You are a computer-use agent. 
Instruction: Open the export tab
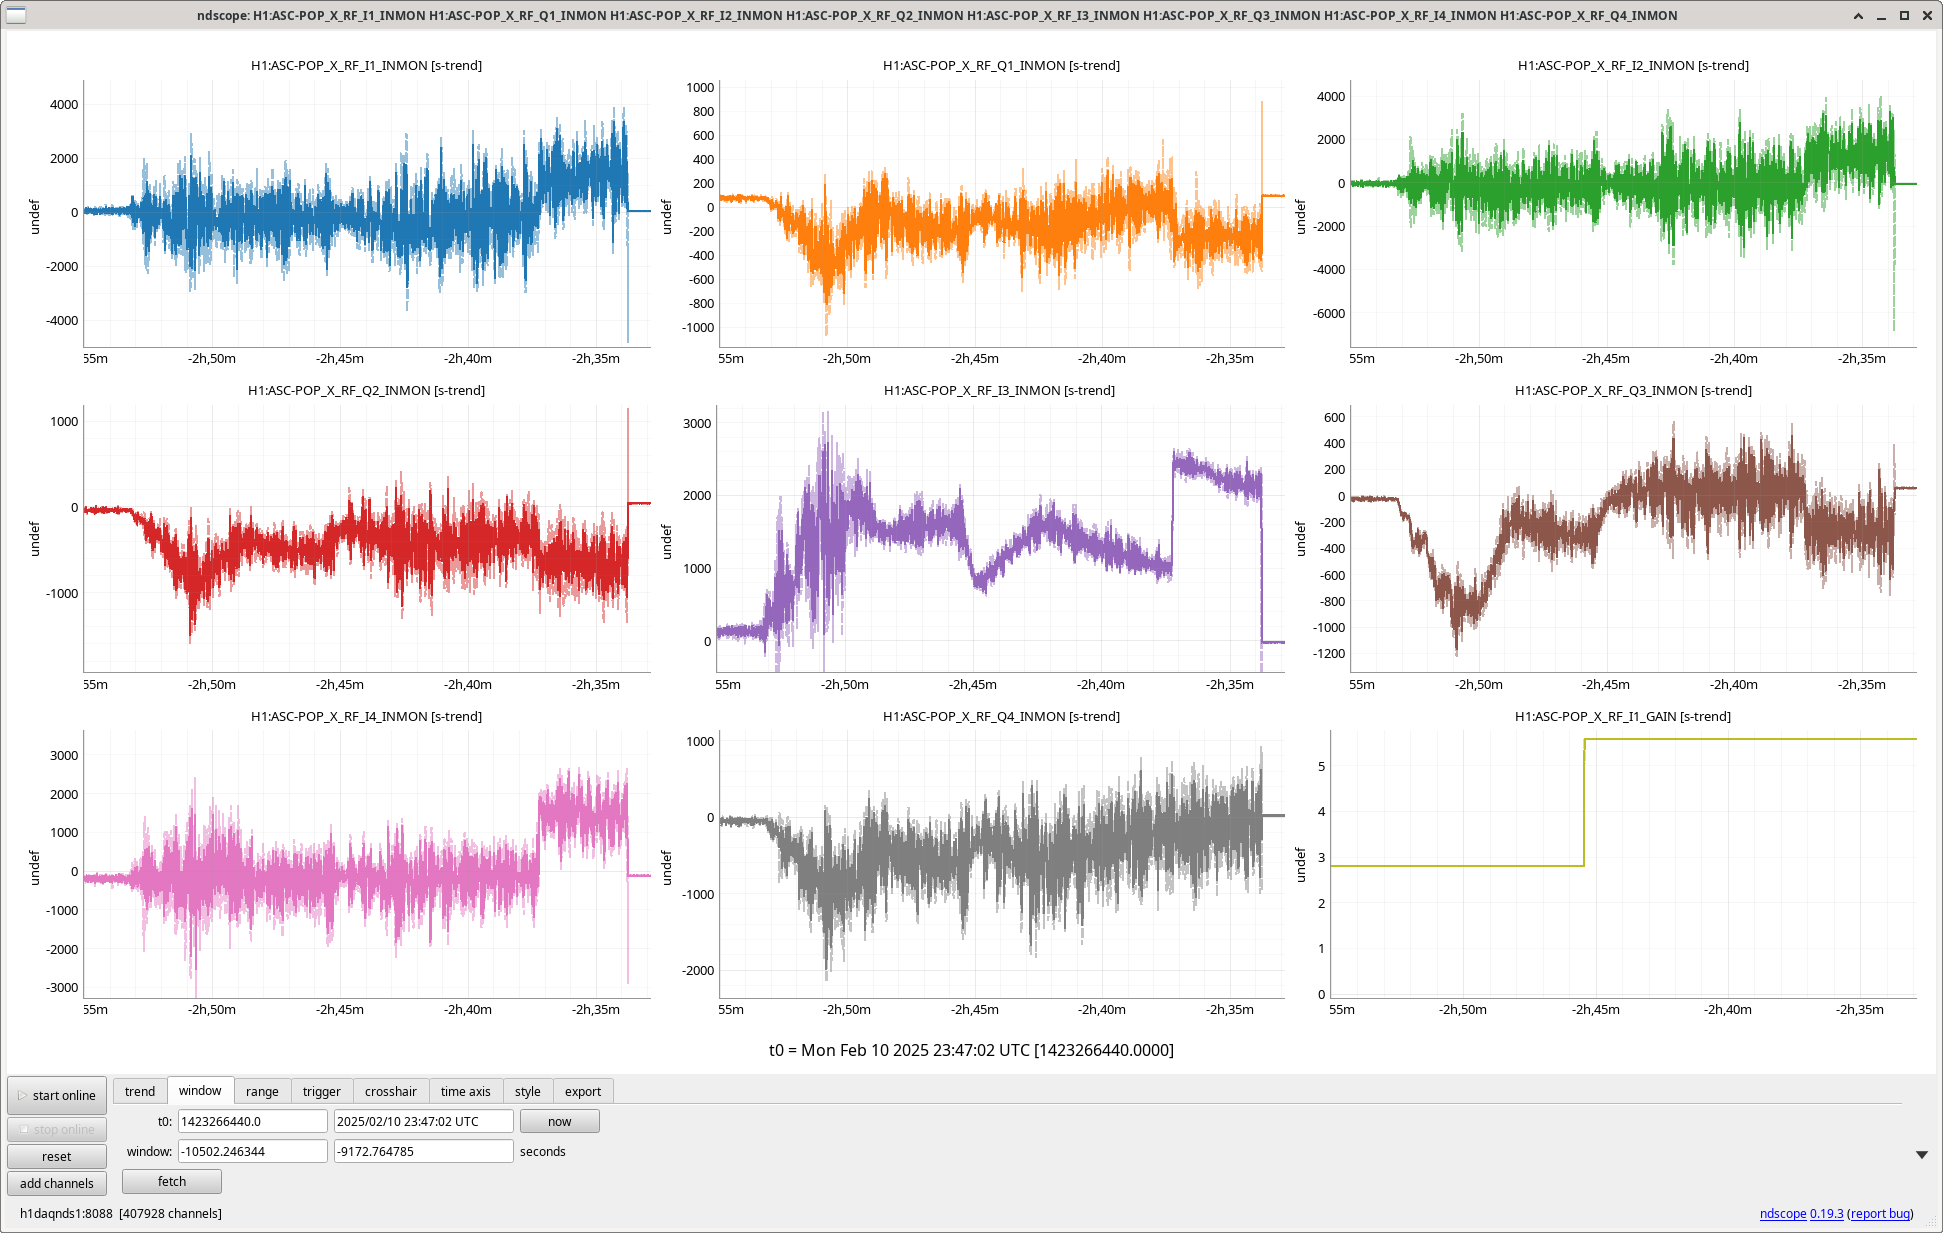pos(583,1091)
